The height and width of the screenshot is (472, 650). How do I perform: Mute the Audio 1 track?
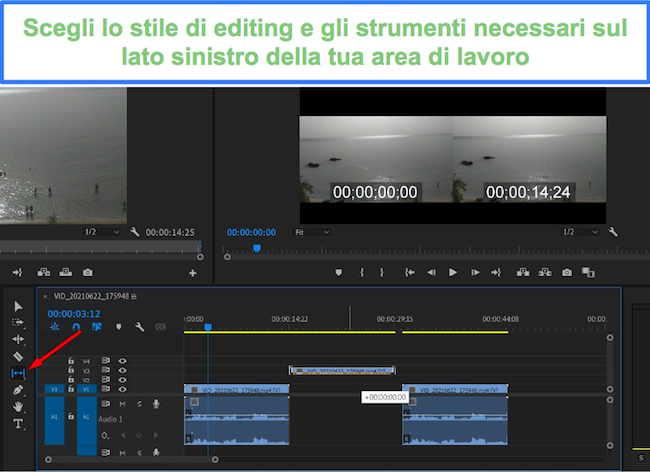(x=122, y=404)
